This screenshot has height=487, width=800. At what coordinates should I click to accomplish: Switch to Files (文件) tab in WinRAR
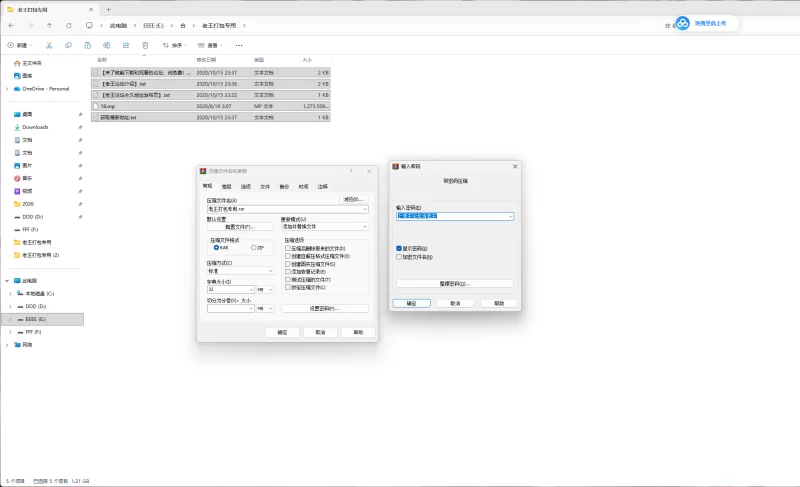tap(265, 187)
